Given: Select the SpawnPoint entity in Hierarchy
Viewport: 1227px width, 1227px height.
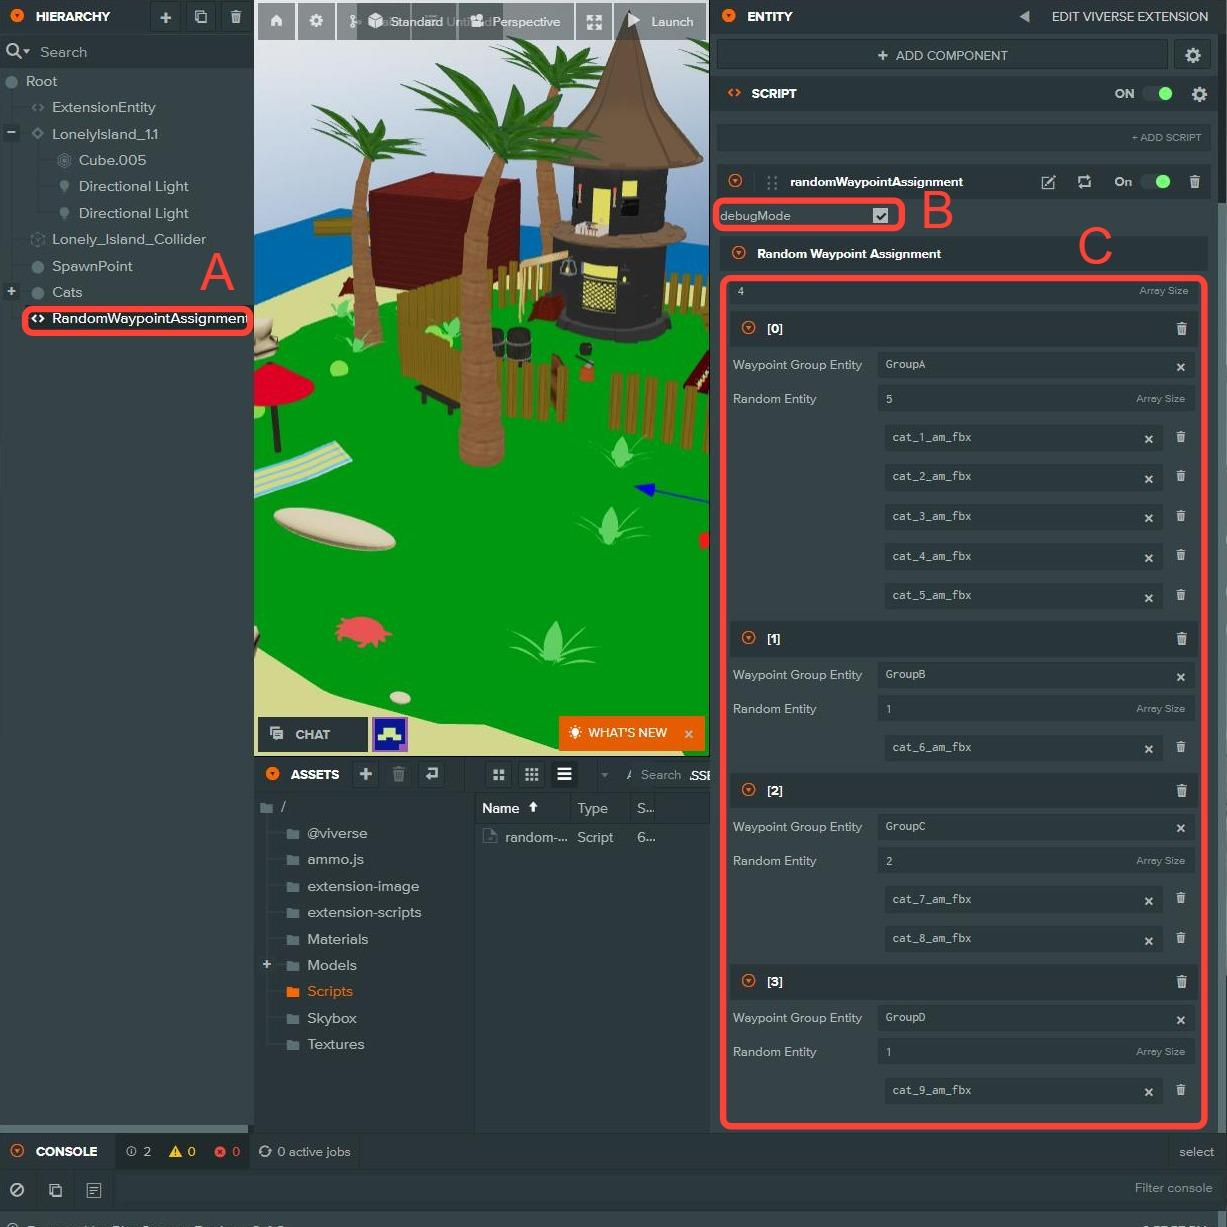Looking at the screenshot, I should tap(92, 266).
